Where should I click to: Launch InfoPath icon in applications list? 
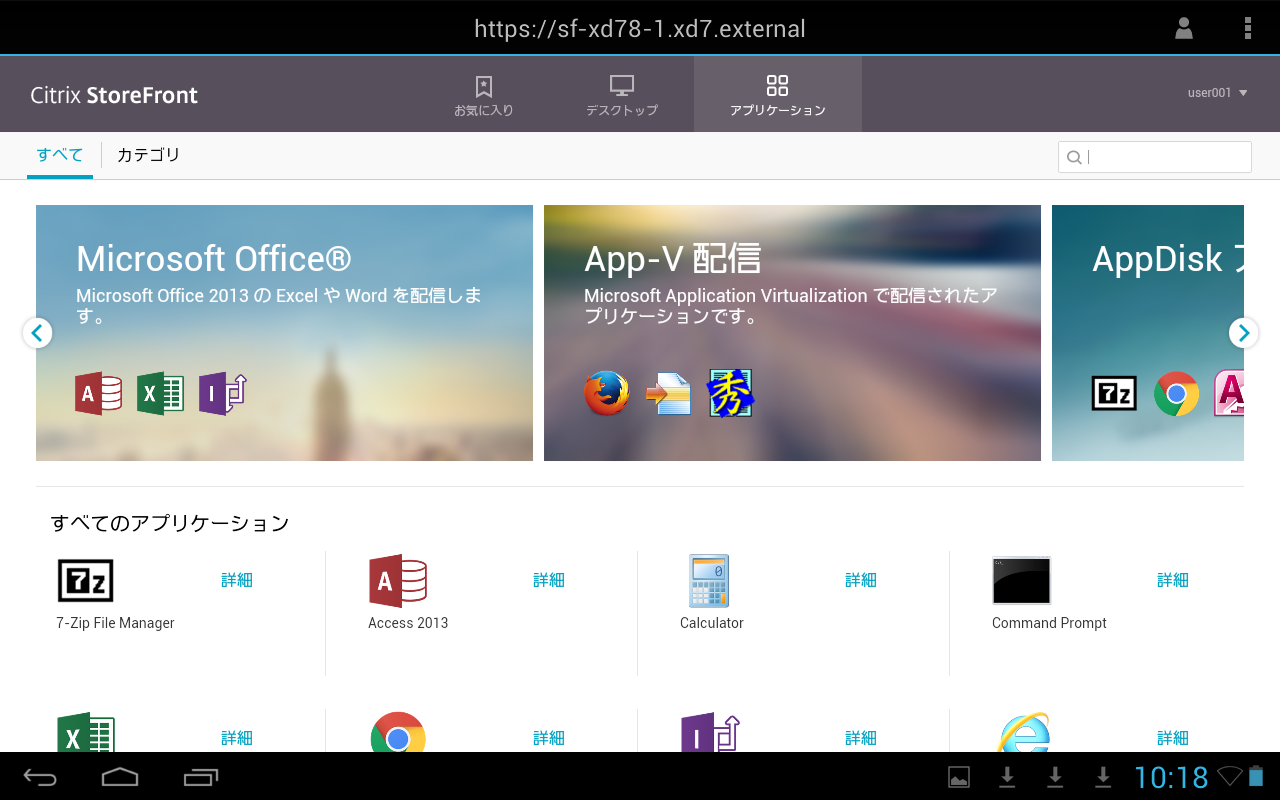tap(710, 733)
